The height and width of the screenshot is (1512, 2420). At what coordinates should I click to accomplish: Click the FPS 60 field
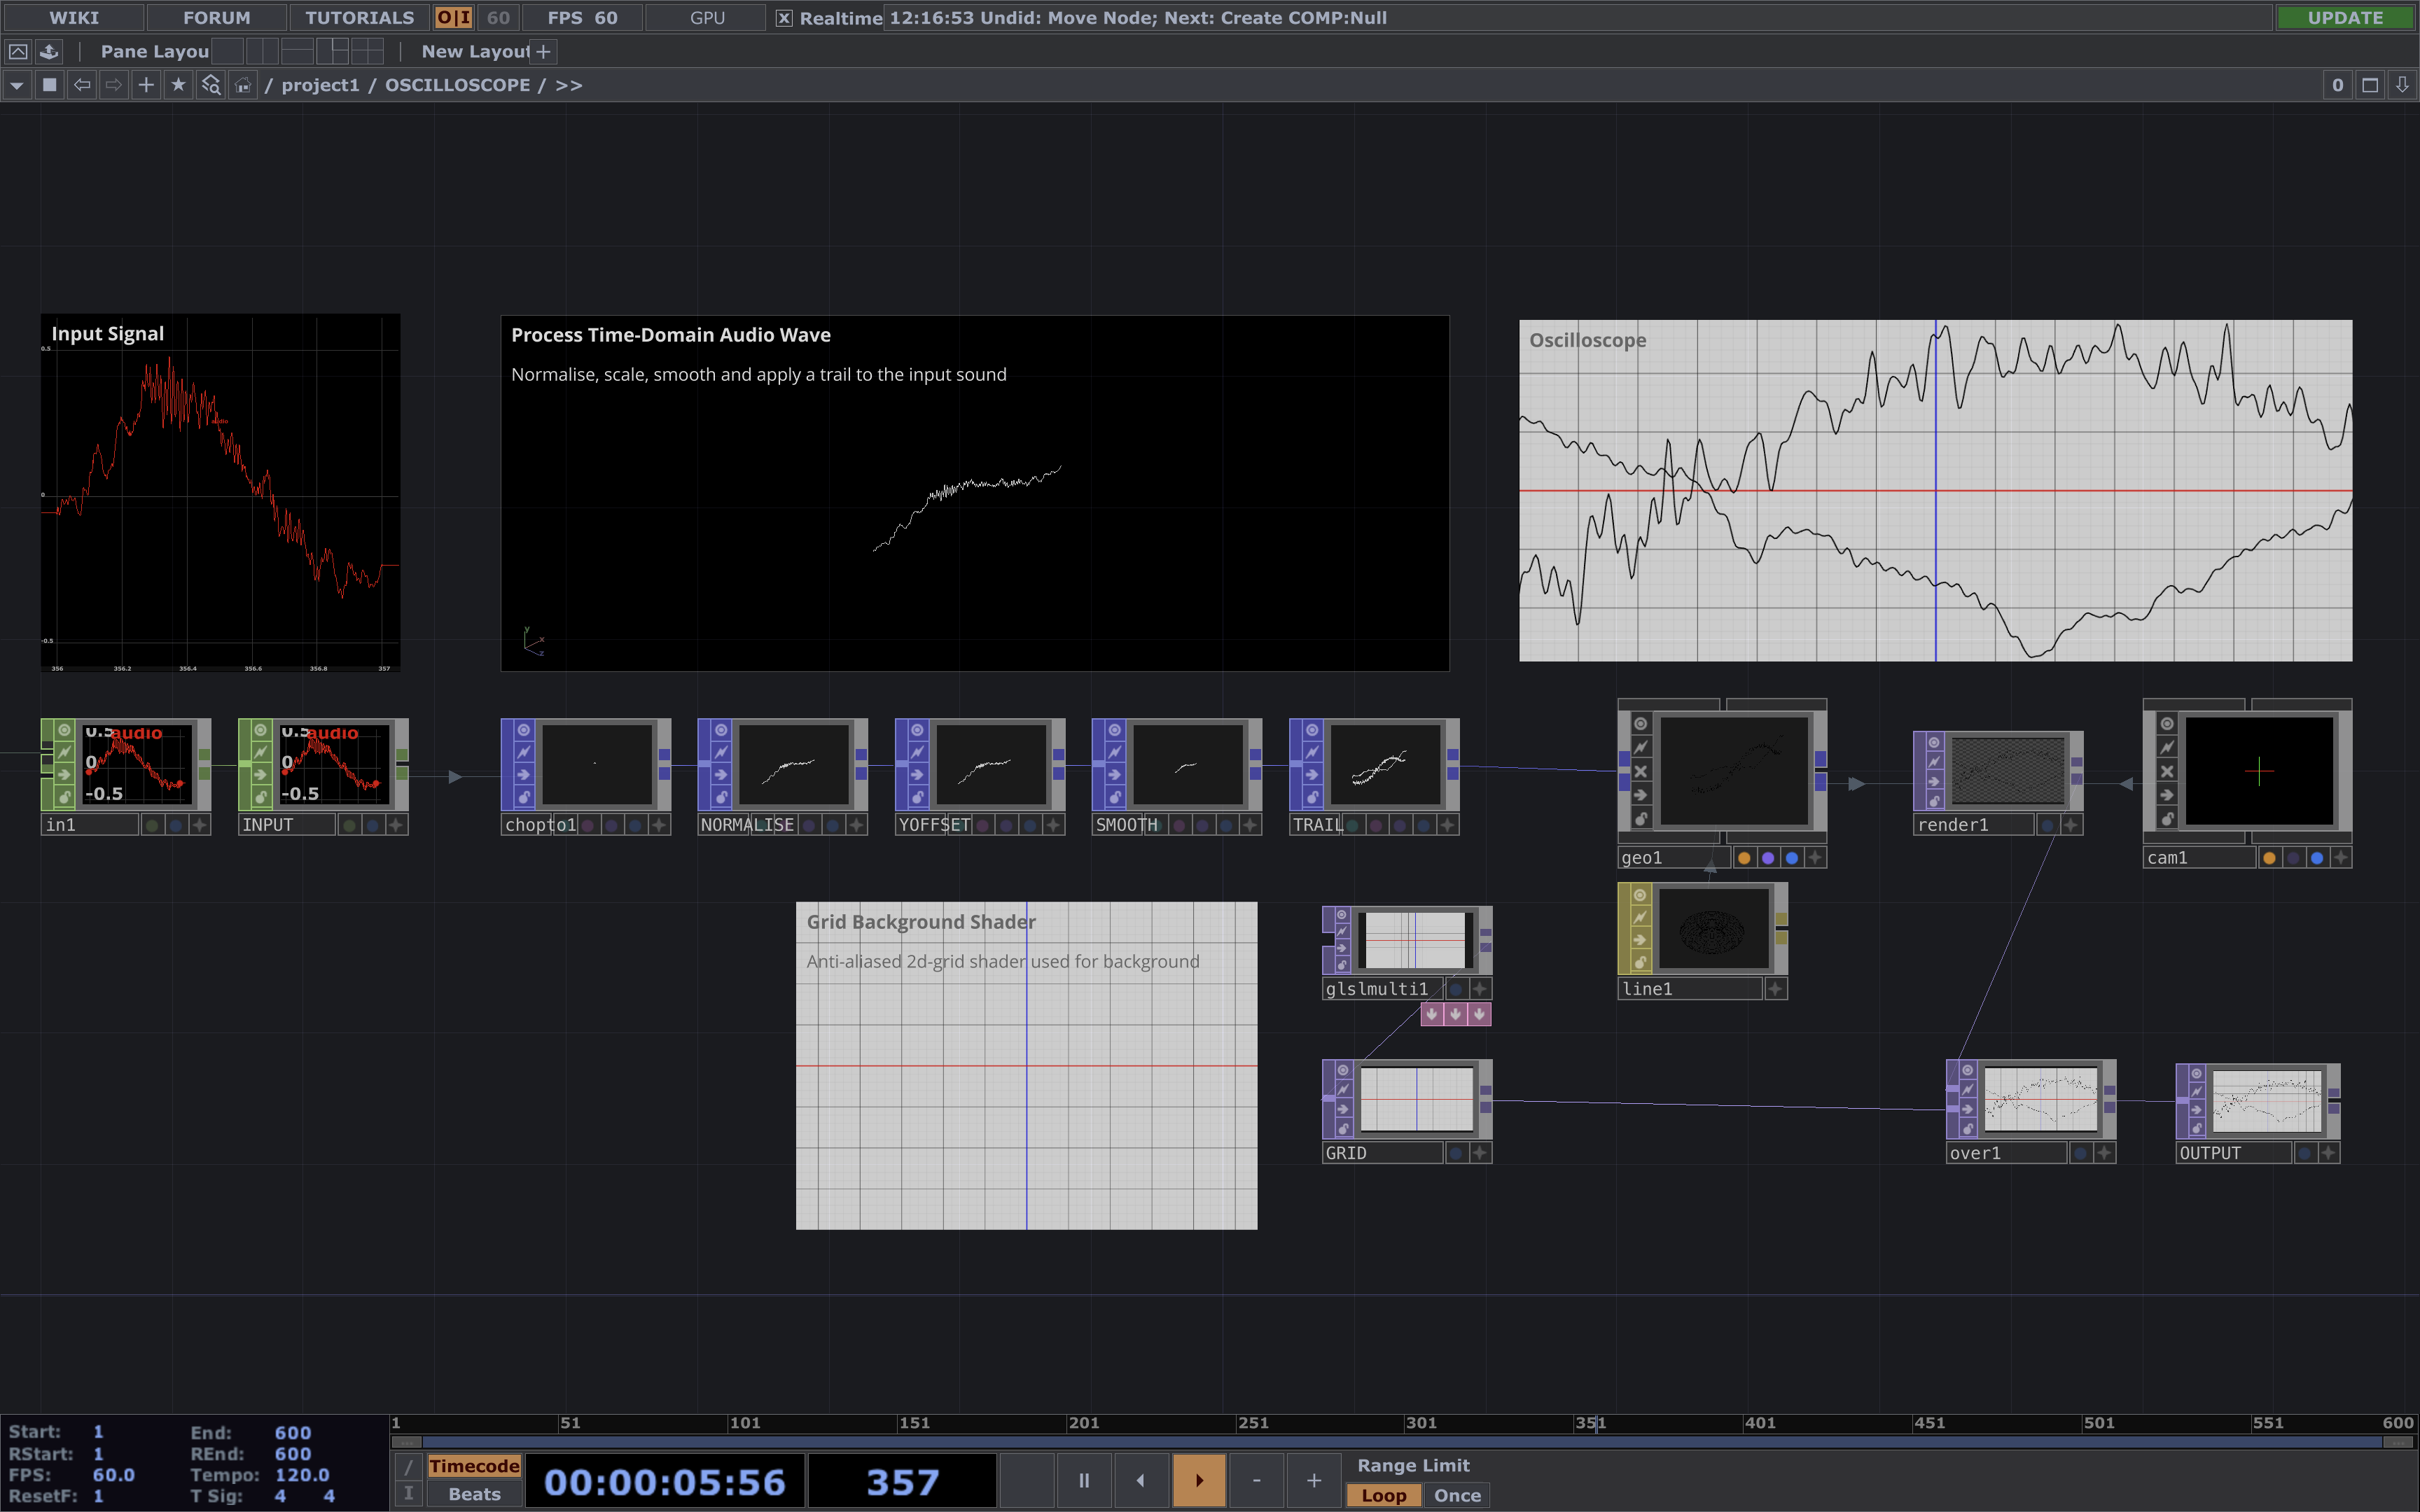(x=582, y=17)
